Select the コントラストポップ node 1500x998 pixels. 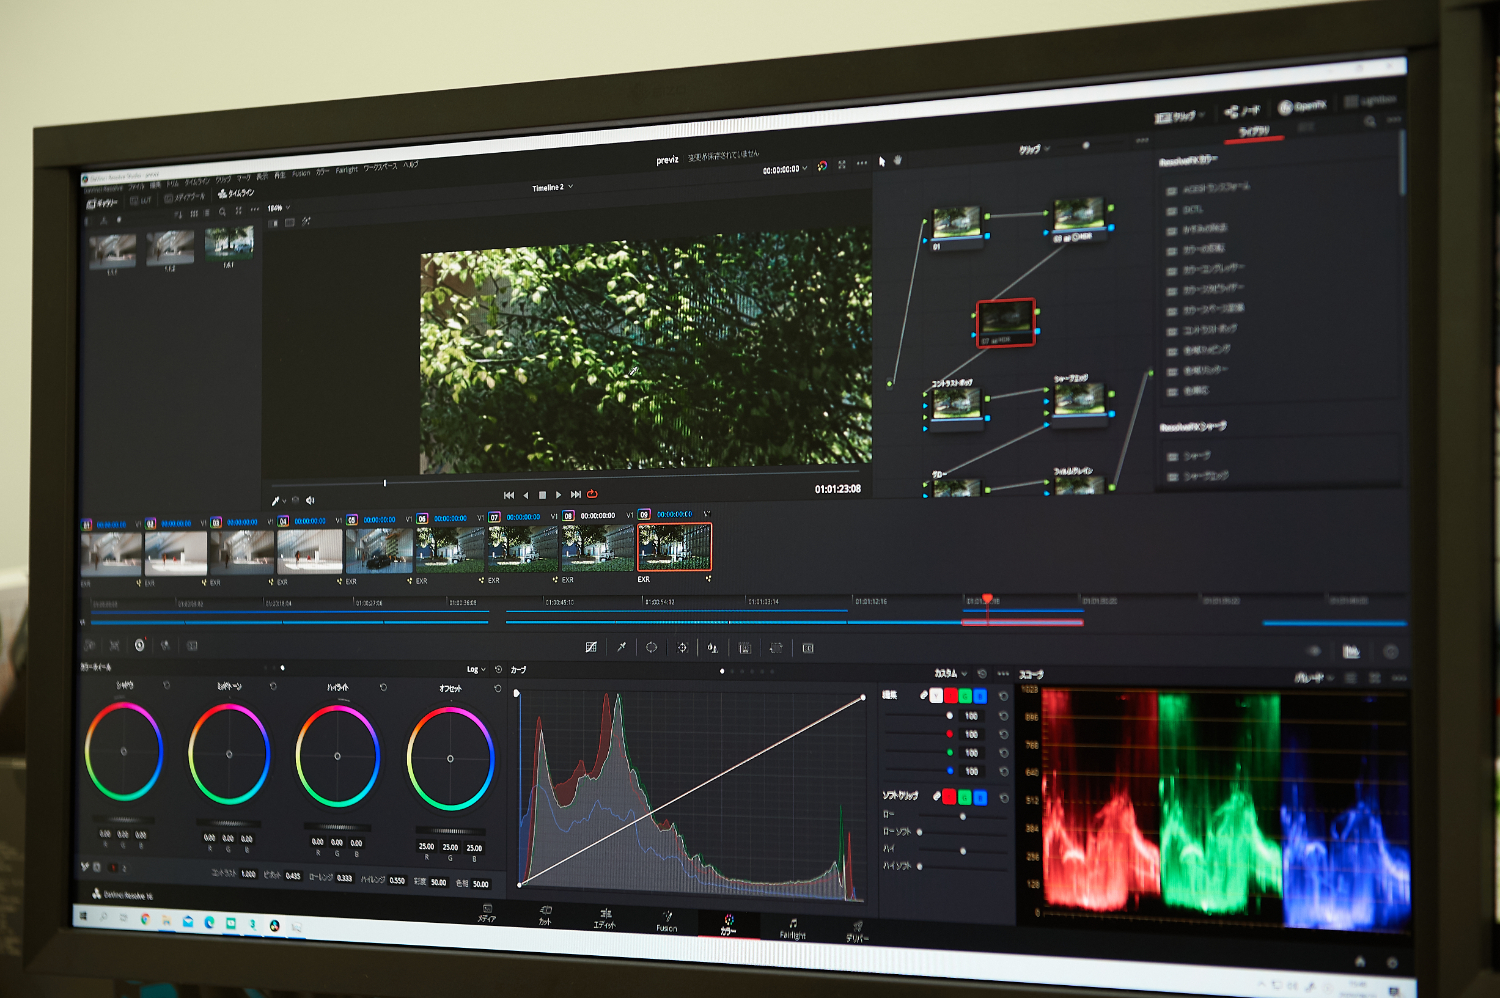(956, 404)
